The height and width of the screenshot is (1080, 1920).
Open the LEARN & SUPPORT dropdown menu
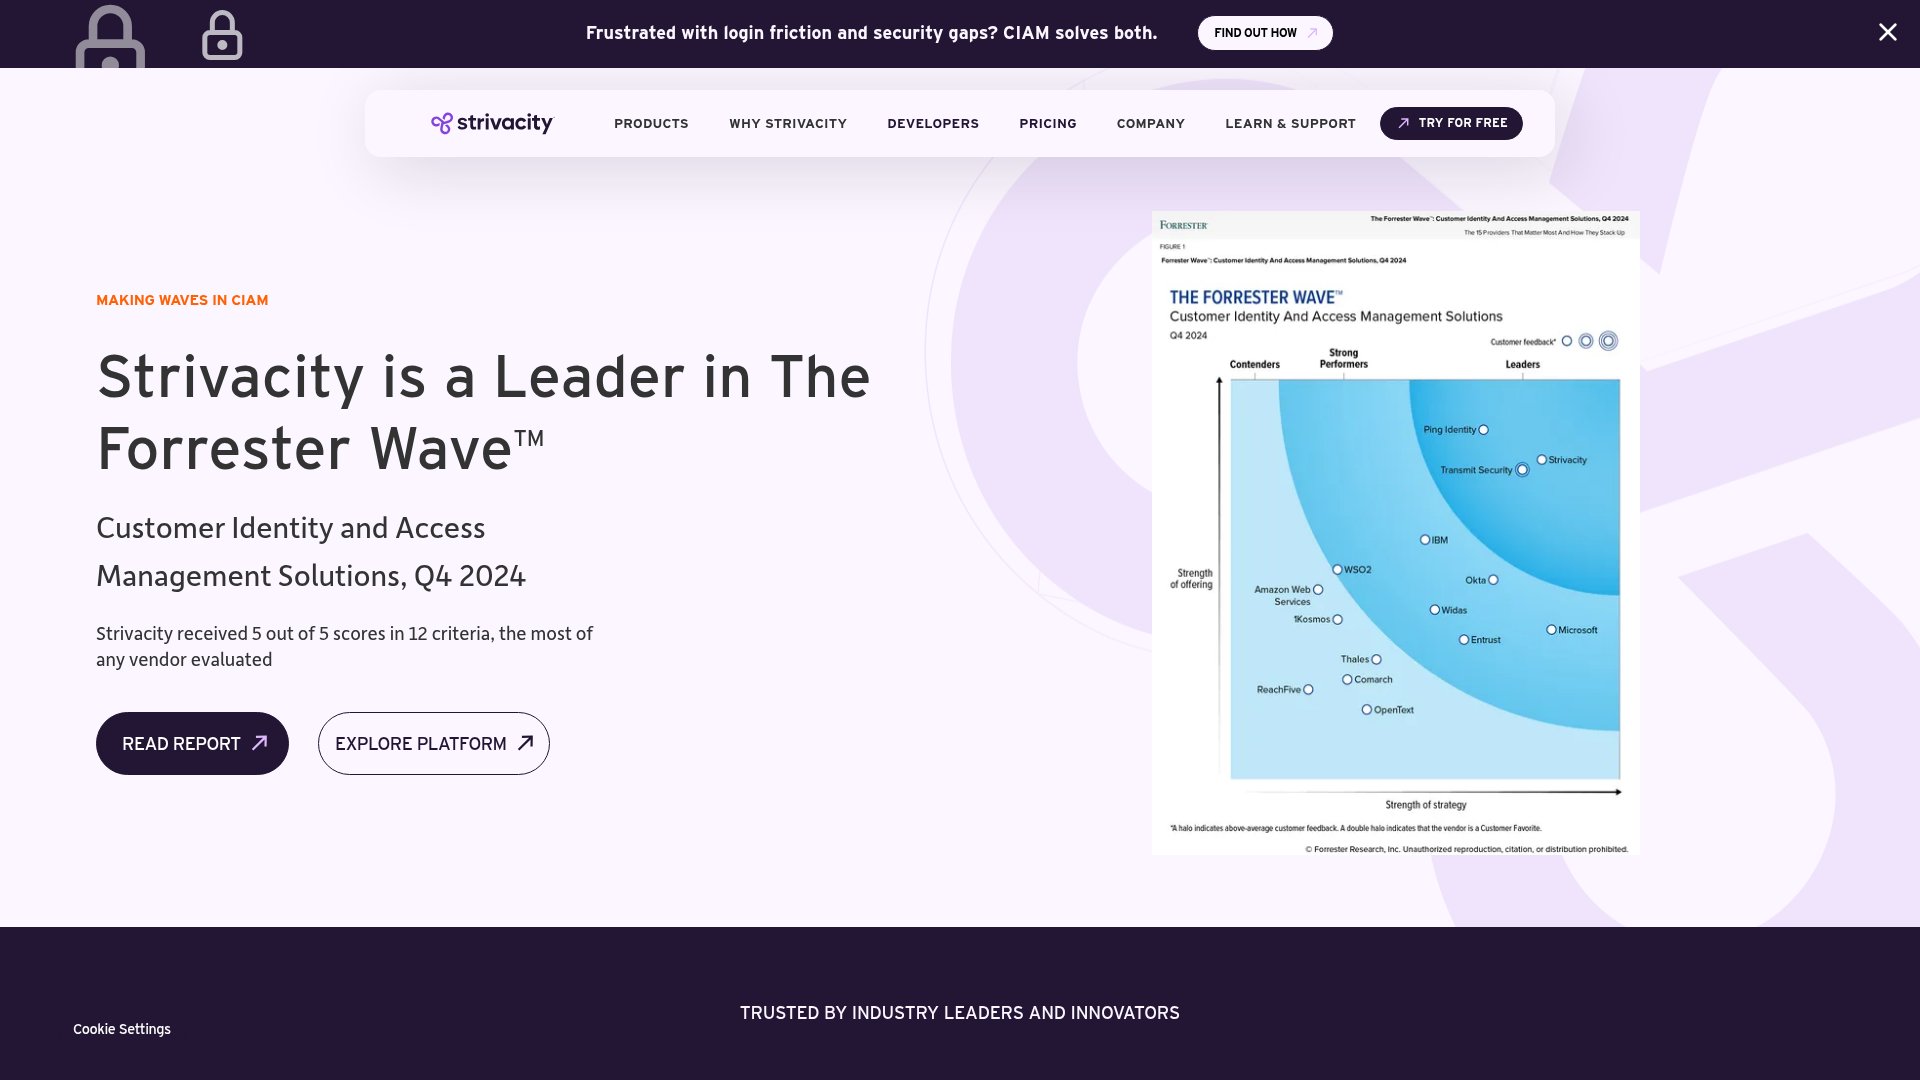coord(1290,123)
